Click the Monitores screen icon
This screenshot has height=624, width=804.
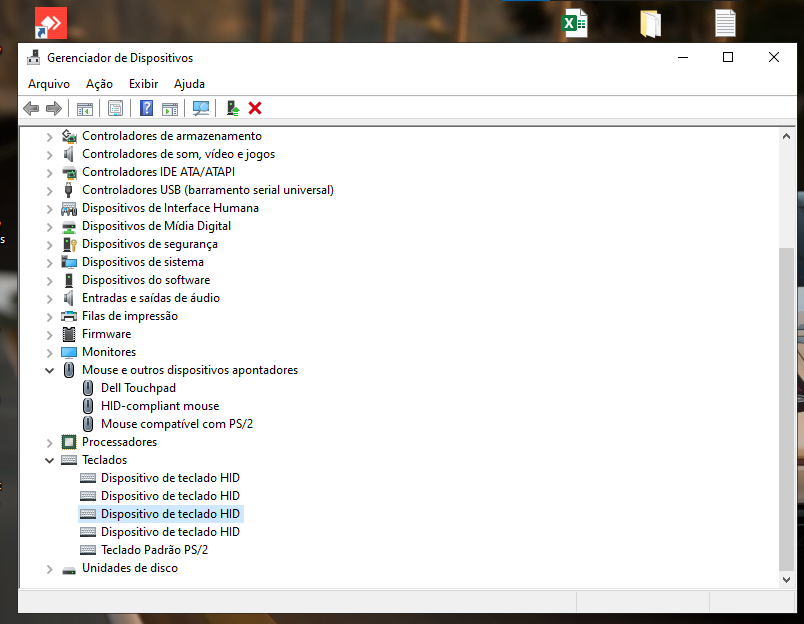69,352
